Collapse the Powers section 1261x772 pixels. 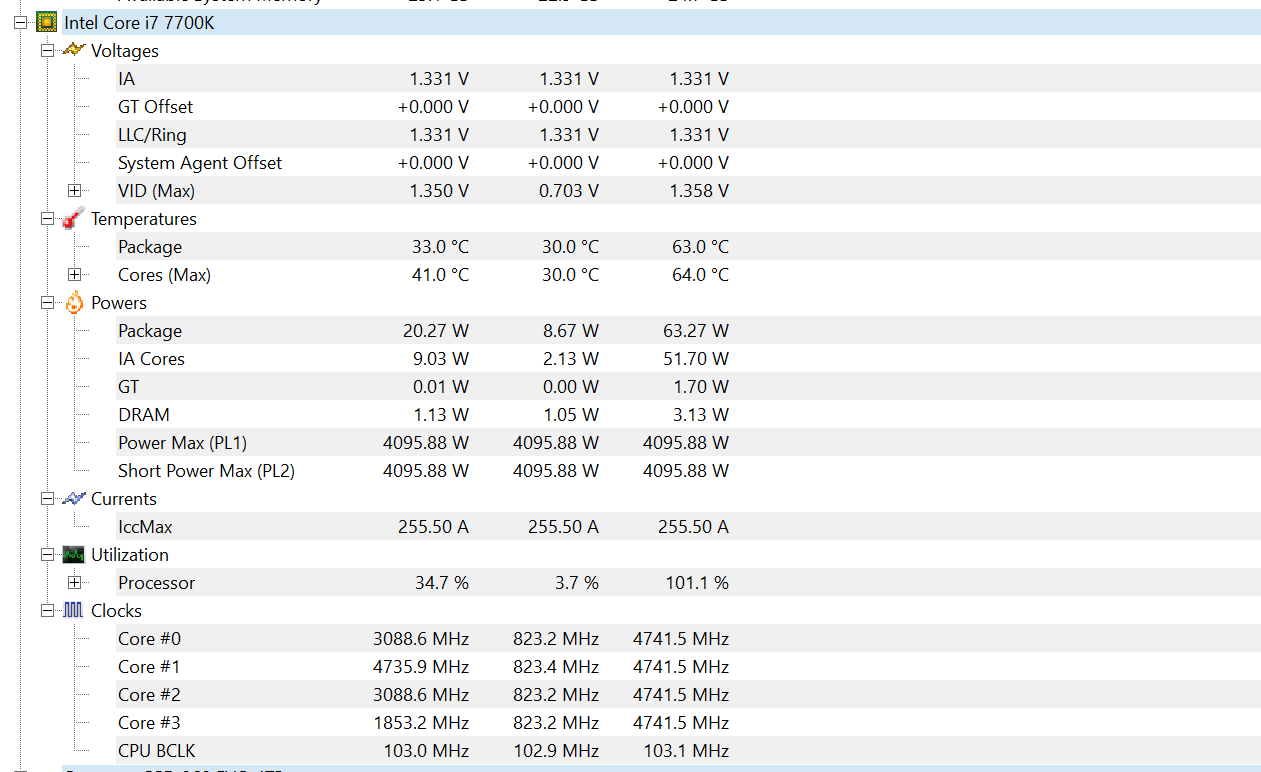coord(47,302)
